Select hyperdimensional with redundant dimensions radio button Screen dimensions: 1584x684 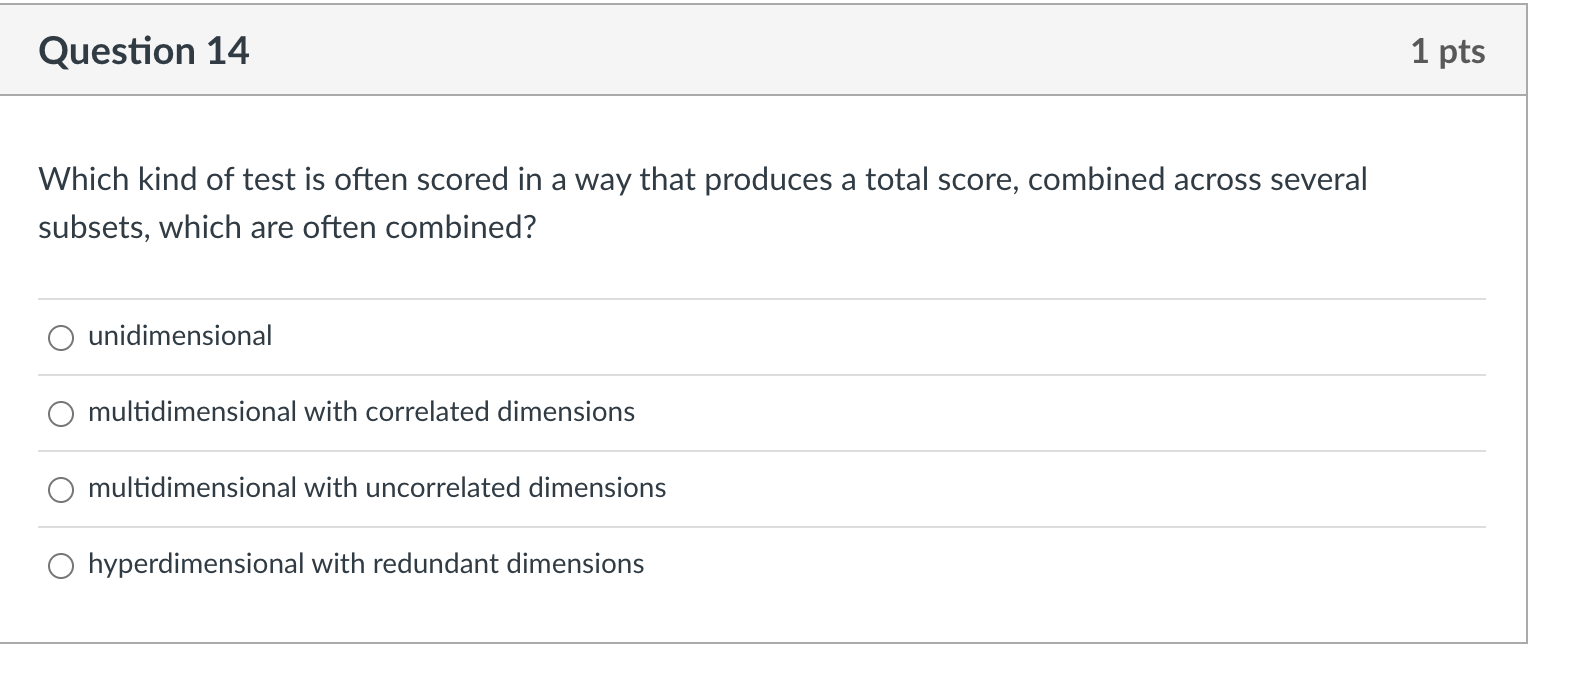61,566
